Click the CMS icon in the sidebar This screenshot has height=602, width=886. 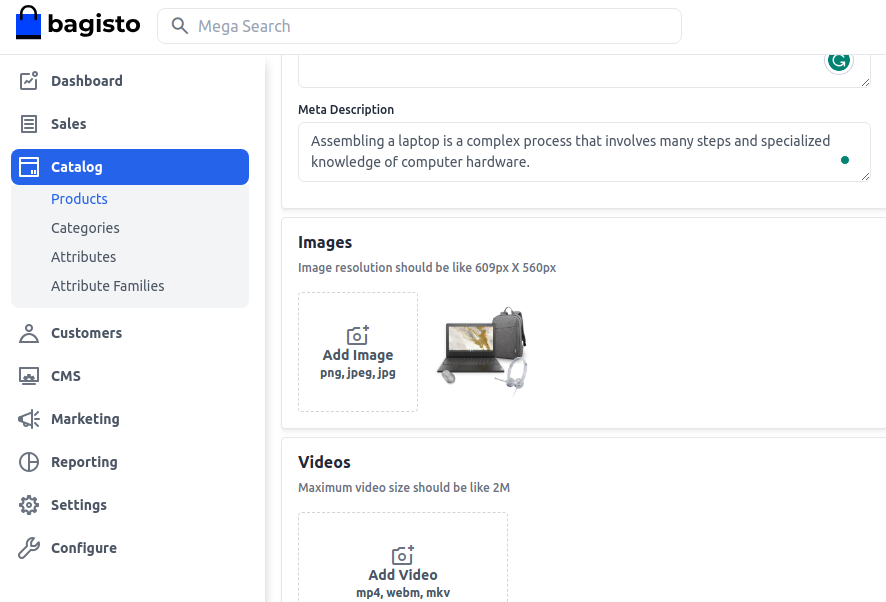pyautogui.click(x=27, y=375)
